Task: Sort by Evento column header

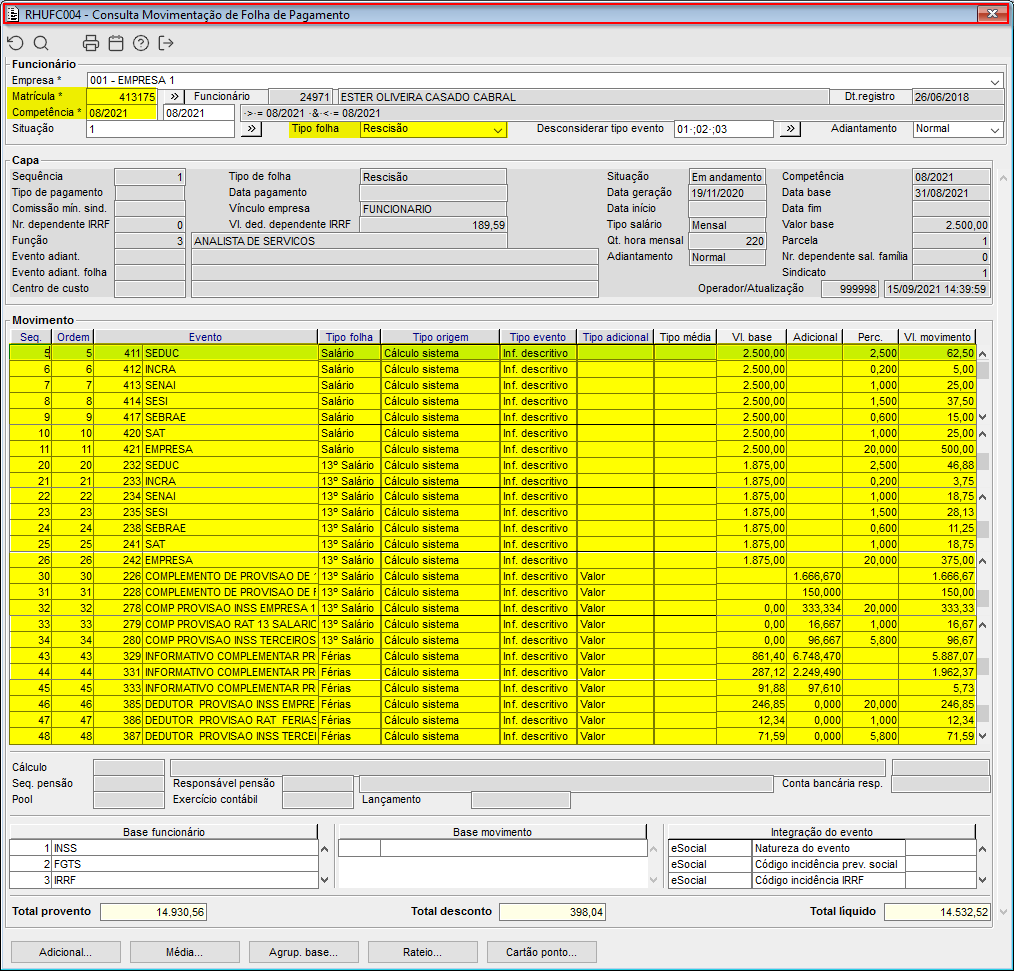Action: (205, 337)
